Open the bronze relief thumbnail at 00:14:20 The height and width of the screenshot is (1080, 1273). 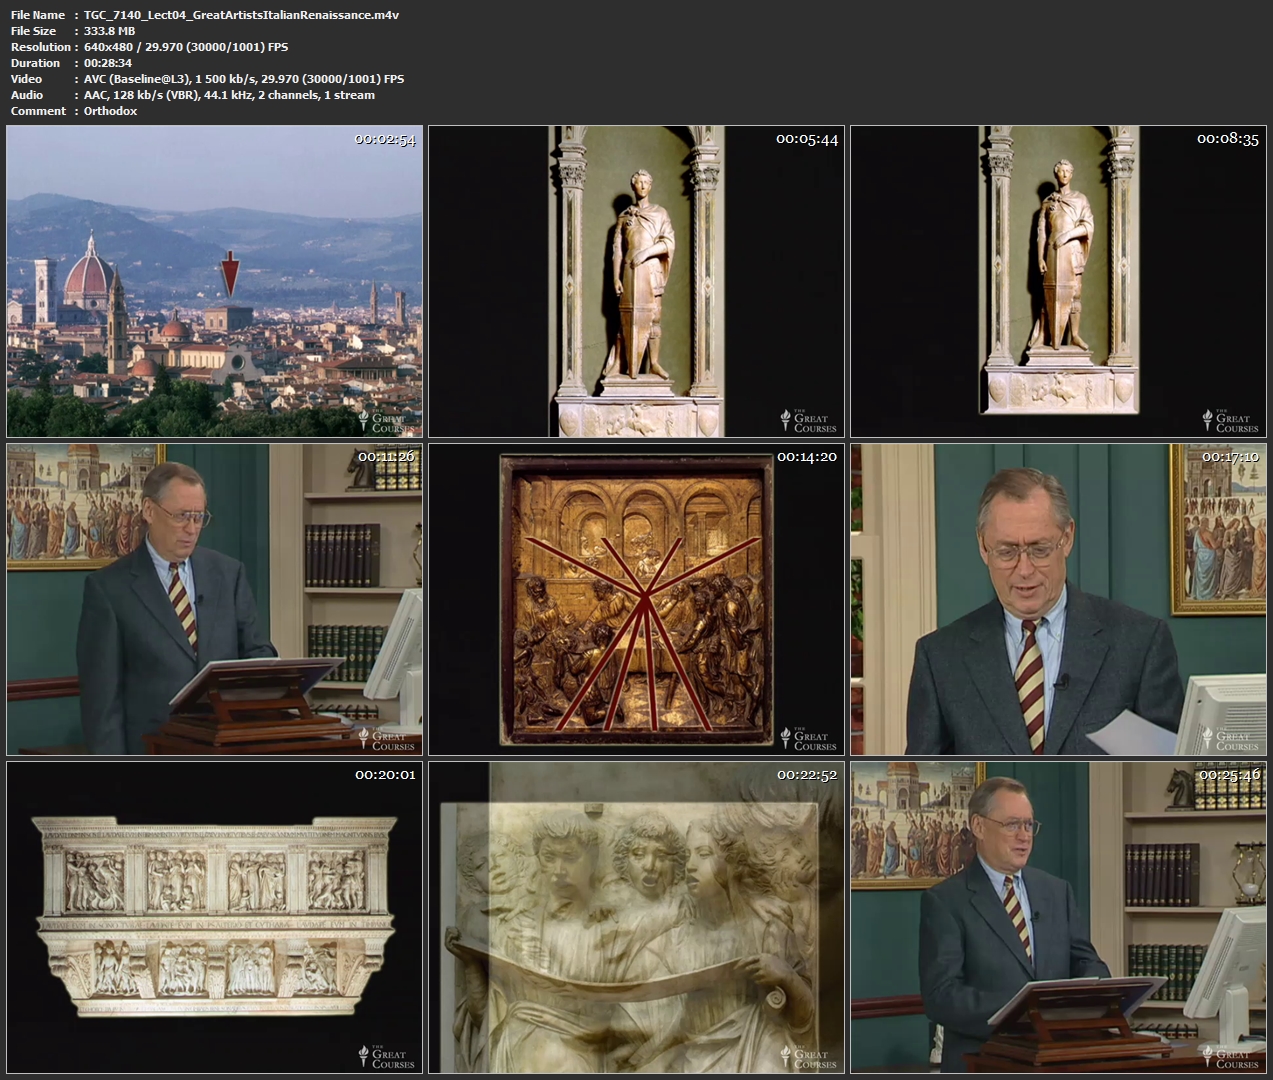[636, 599]
